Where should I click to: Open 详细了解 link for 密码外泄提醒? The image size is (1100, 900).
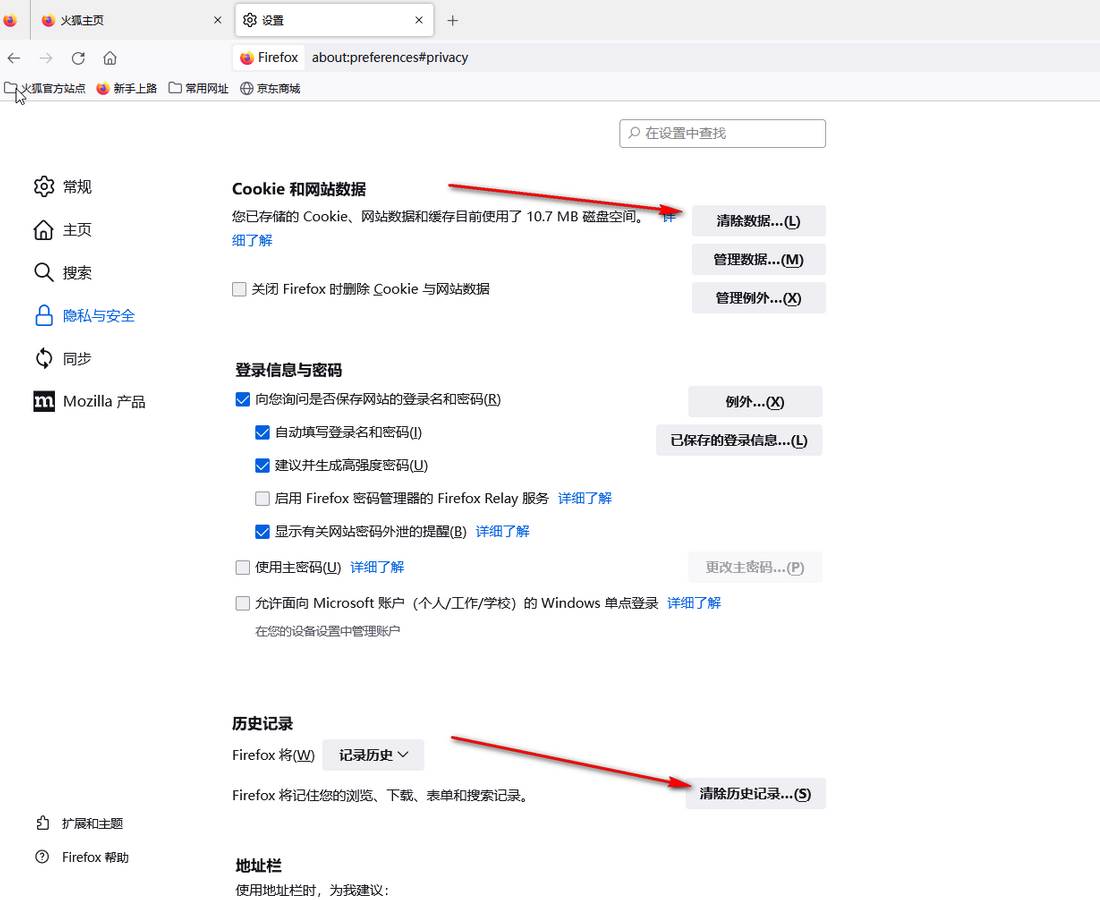(502, 531)
